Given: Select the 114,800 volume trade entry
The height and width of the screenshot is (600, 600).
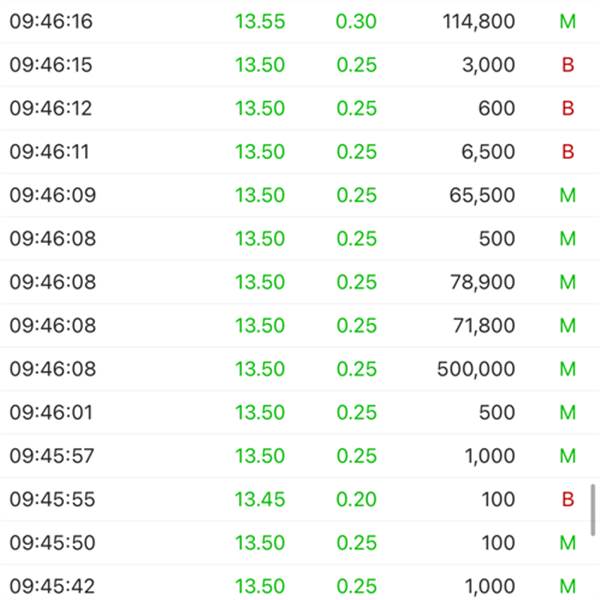Looking at the screenshot, I should point(478,21).
